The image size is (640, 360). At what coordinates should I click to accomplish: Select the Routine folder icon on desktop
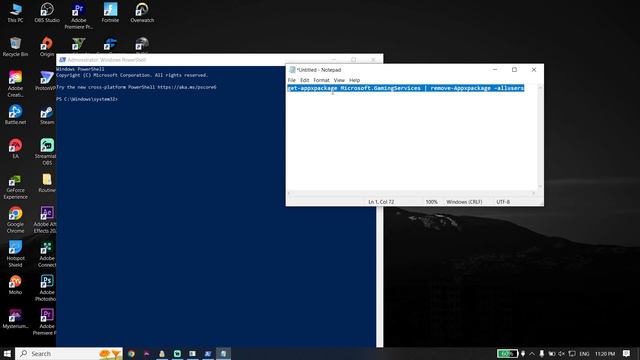coord(47,183)
